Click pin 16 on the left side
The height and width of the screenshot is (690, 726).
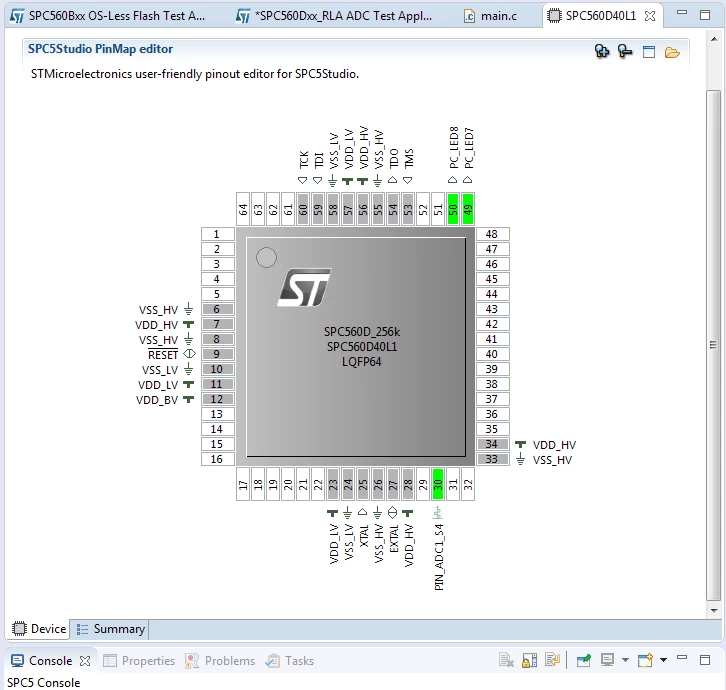click(218, 459)
